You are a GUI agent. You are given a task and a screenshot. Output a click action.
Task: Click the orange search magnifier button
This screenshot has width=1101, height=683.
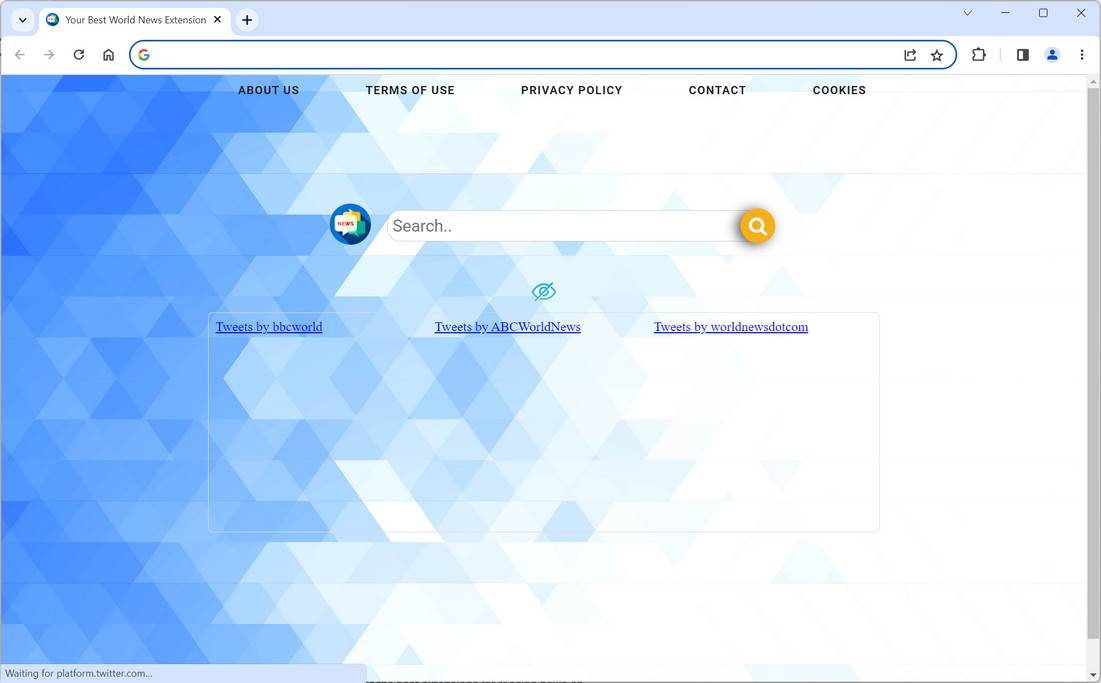(x=757, y=226)
